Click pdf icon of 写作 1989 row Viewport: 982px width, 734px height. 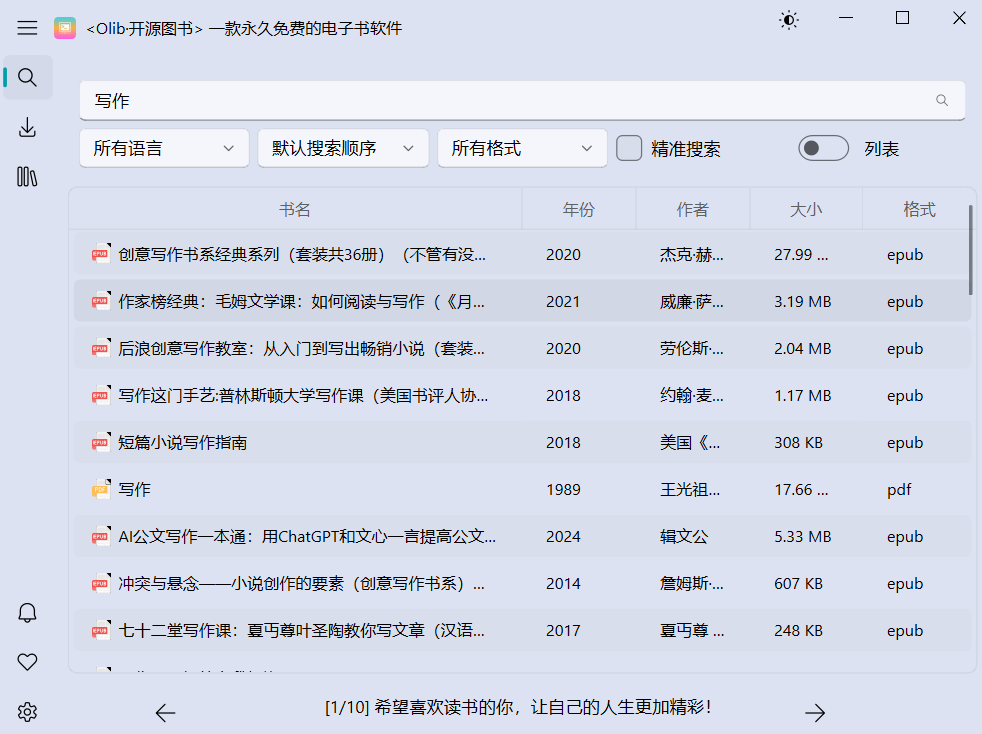coord(101,488)
